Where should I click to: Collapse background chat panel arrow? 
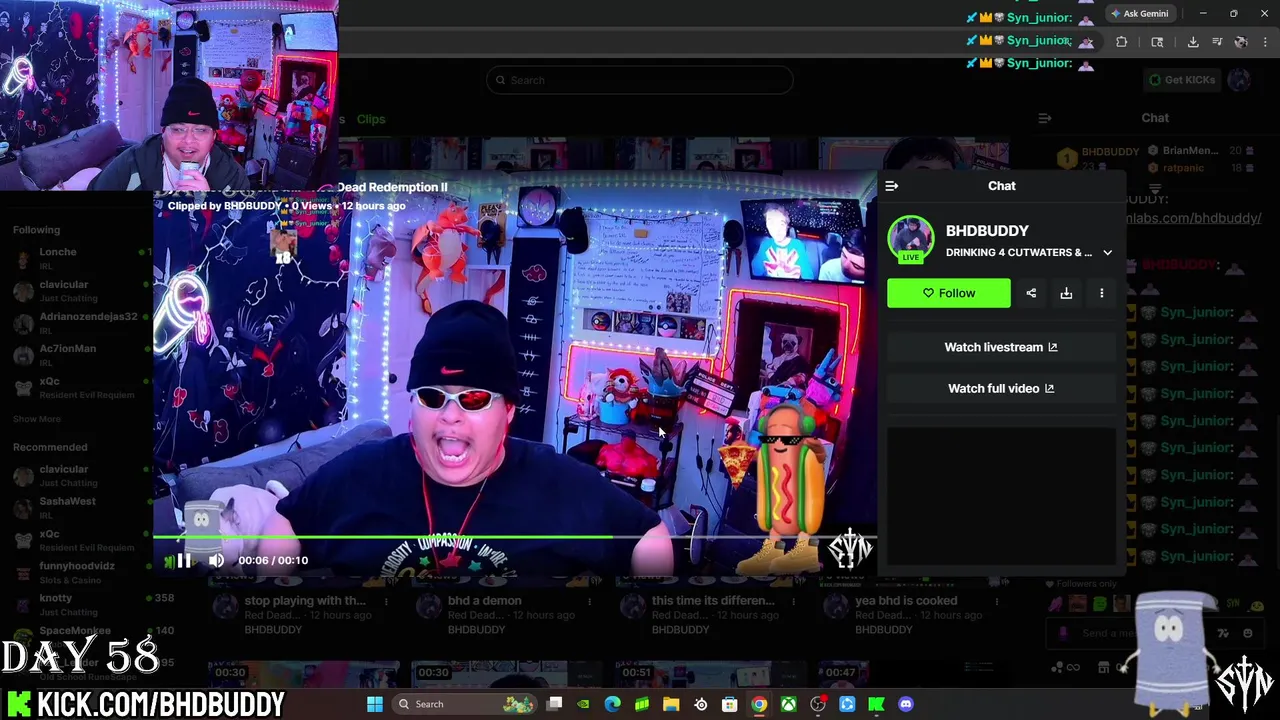click(1045, 118)
